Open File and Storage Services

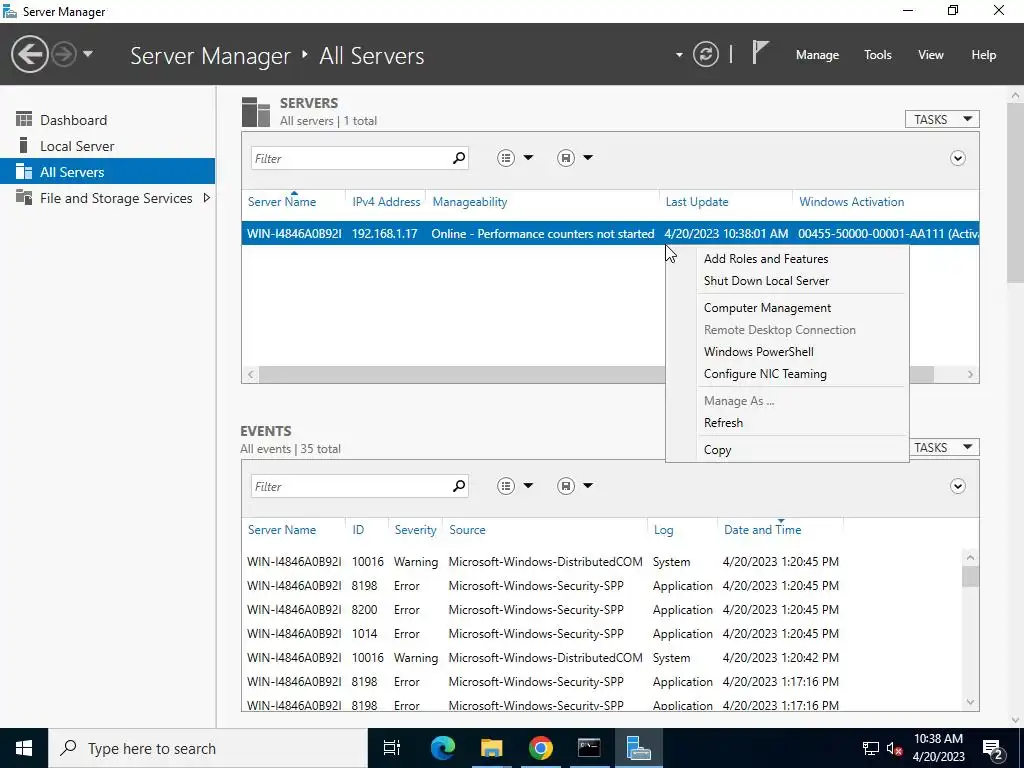pos(116,198)
